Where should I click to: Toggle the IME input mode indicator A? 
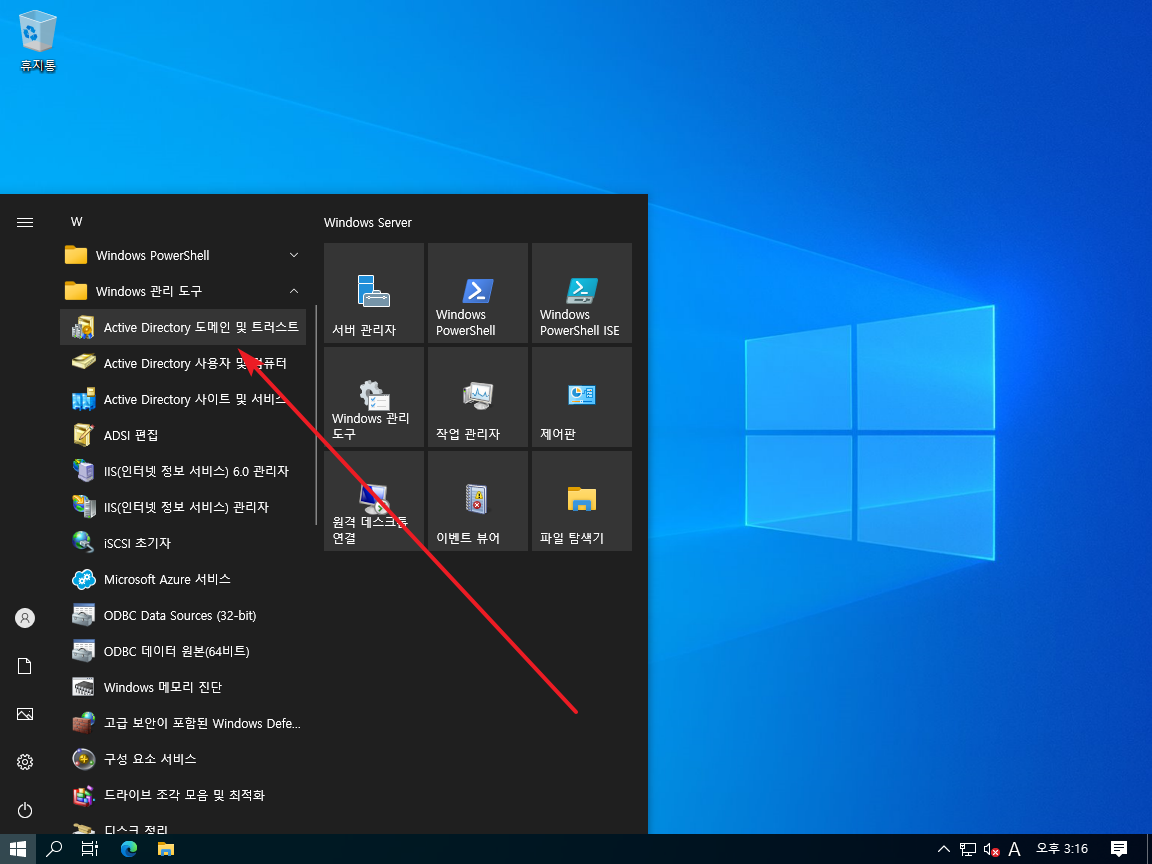pyautogui.click(x=1015, y=849)
